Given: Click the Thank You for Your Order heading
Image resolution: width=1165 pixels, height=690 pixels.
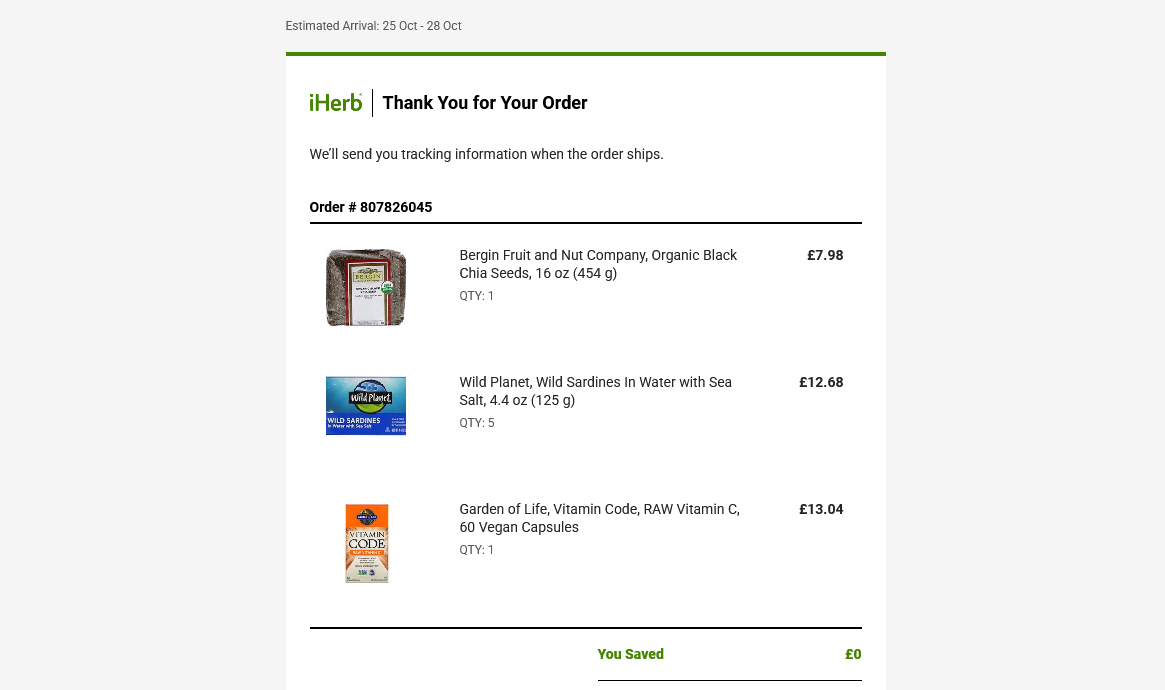Looking at the screenshot, I should (484, 102).
